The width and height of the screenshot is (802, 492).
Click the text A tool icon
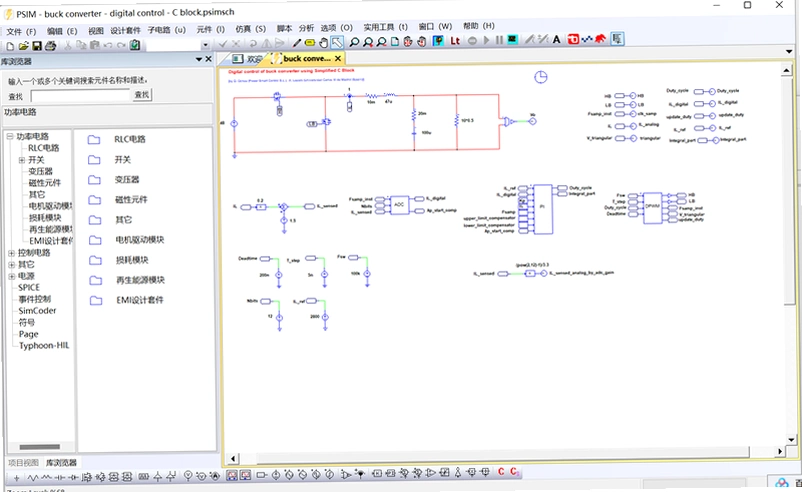tap(556, 39)
